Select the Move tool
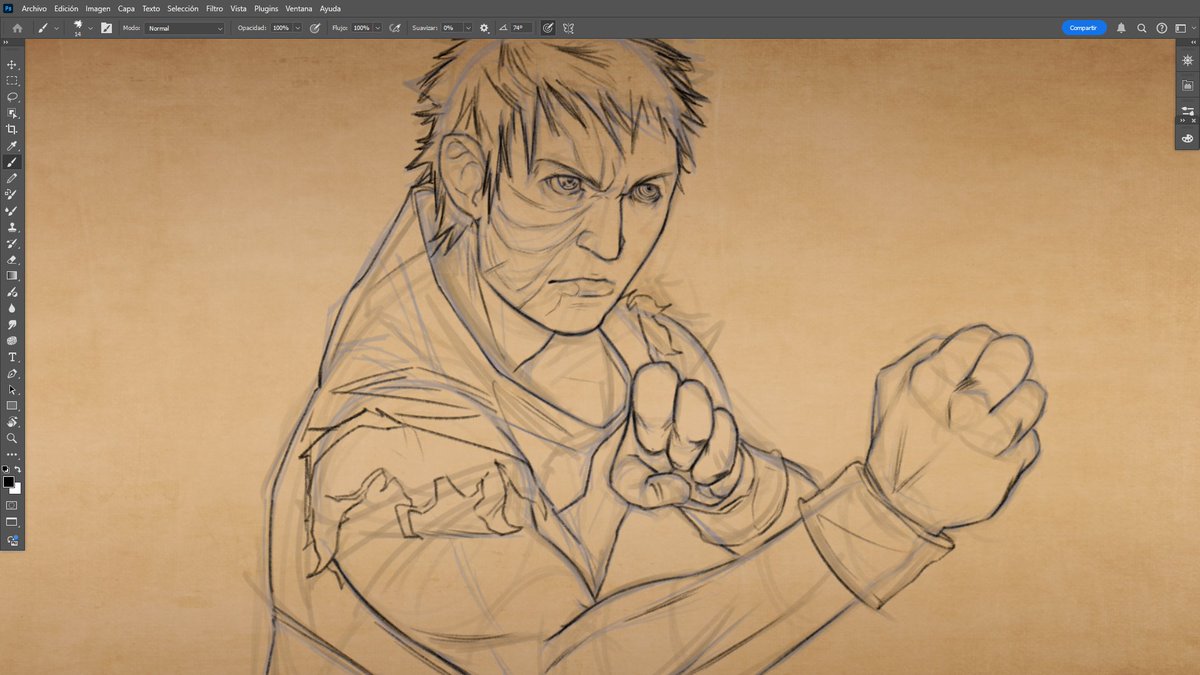 12,64
